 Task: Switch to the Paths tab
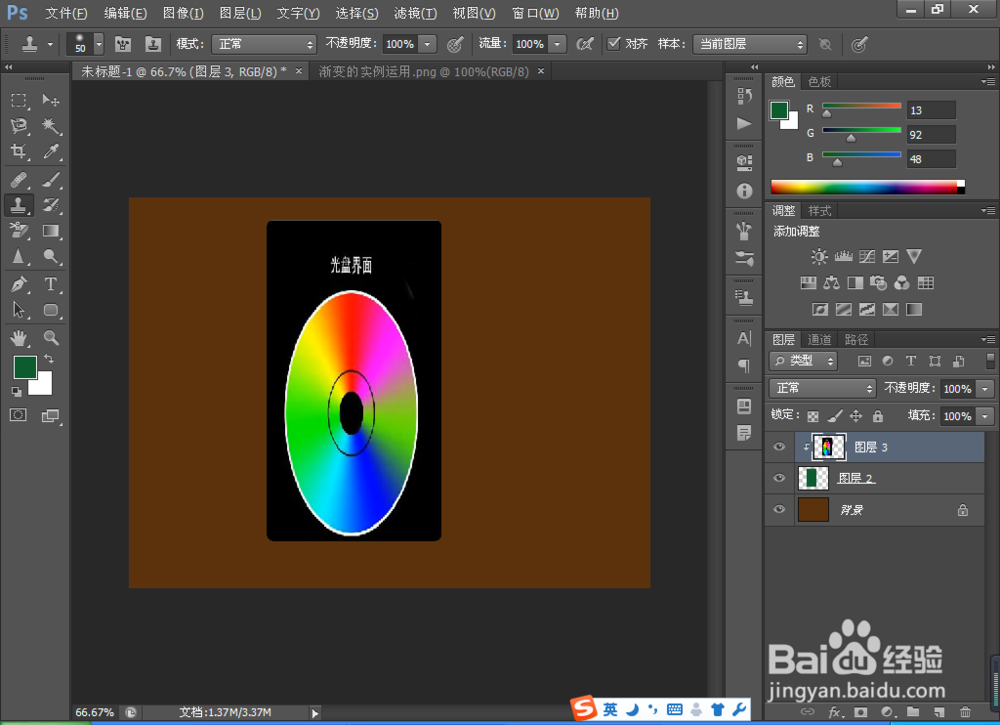(x=856, y=339)
